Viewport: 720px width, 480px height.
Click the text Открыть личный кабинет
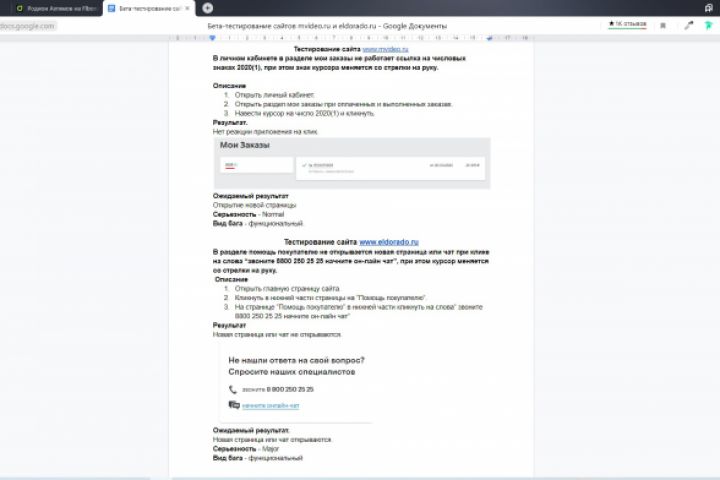pyautogui.click(x=275, y=95)
